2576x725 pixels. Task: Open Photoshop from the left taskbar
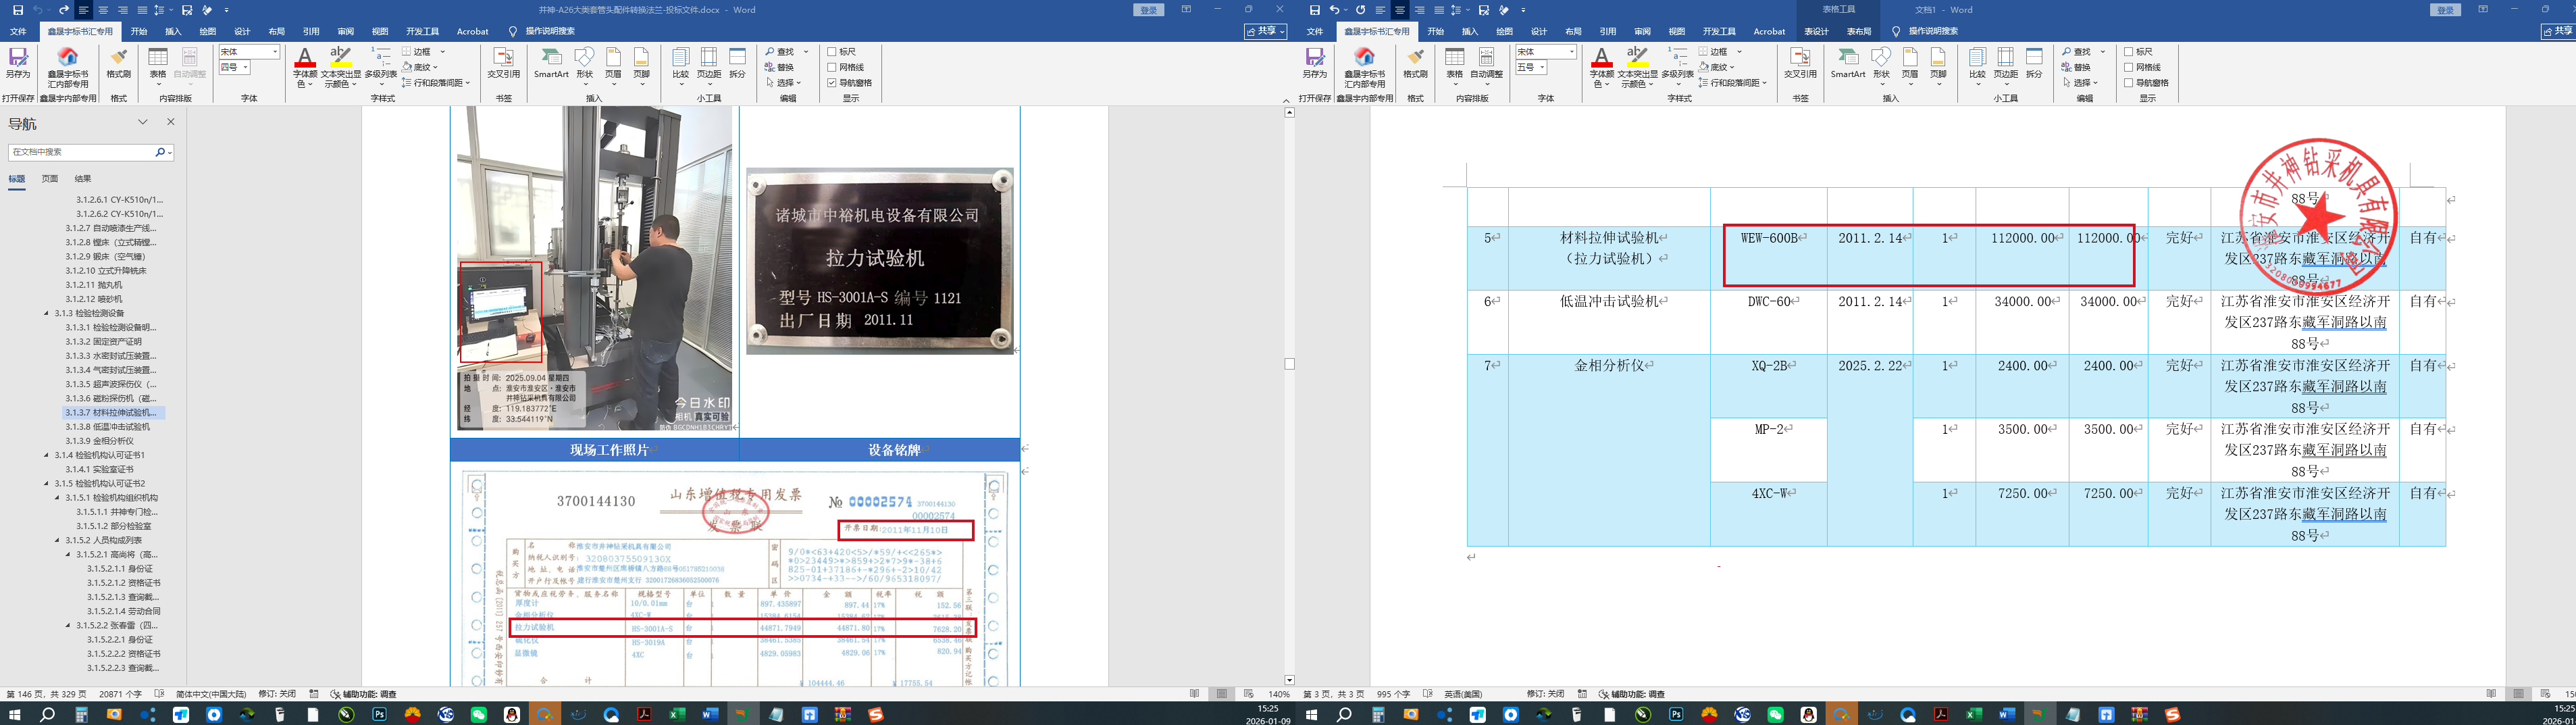click(379, 714)
